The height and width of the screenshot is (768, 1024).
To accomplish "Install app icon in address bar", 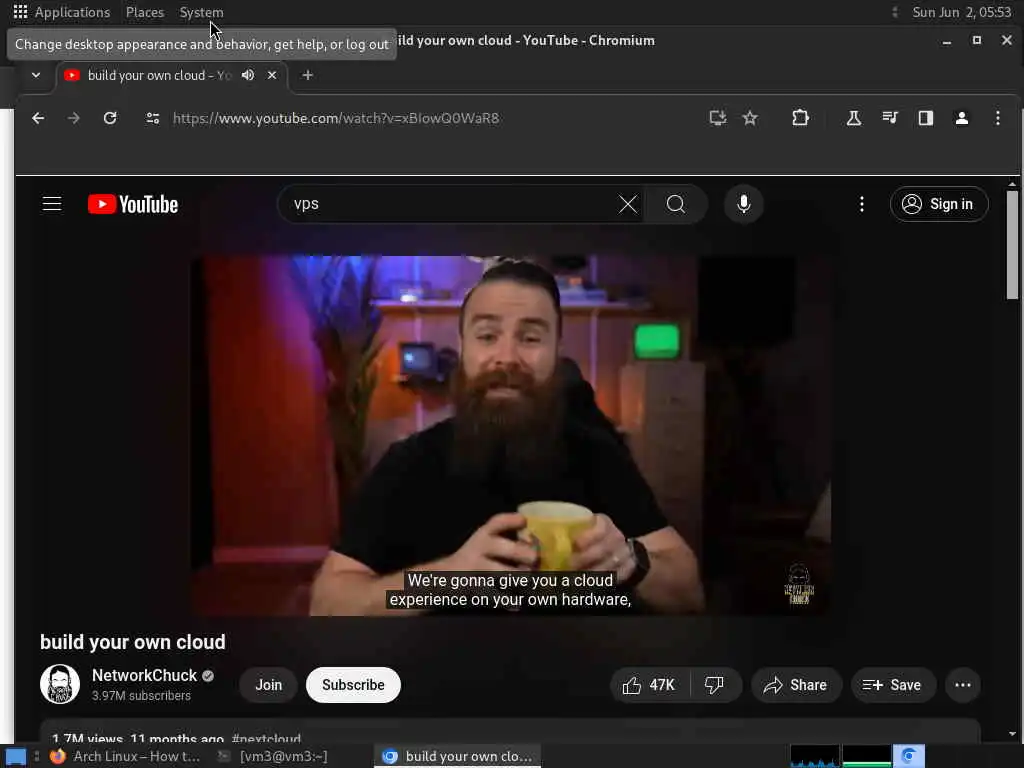I will tap(718, 118).
